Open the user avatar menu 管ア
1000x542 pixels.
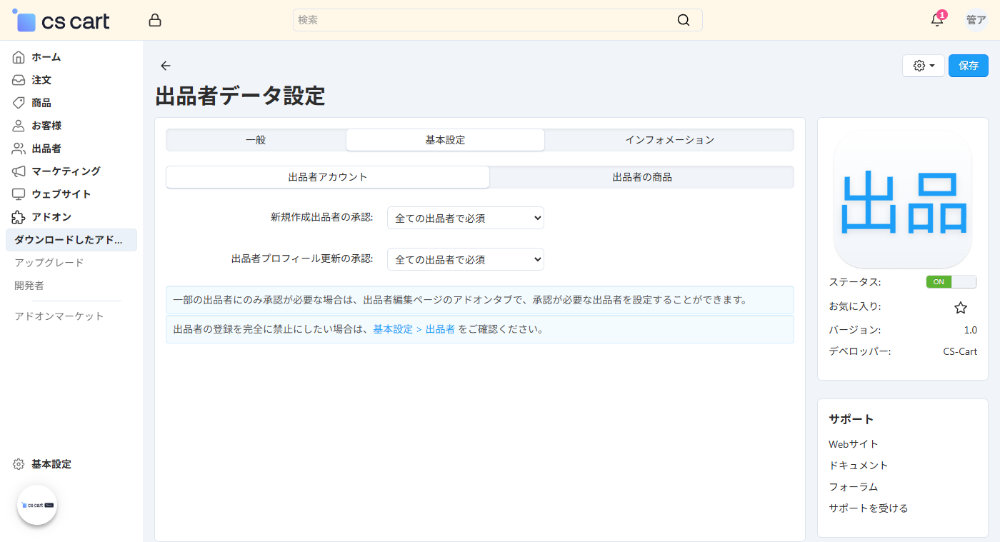pos(976,20)
